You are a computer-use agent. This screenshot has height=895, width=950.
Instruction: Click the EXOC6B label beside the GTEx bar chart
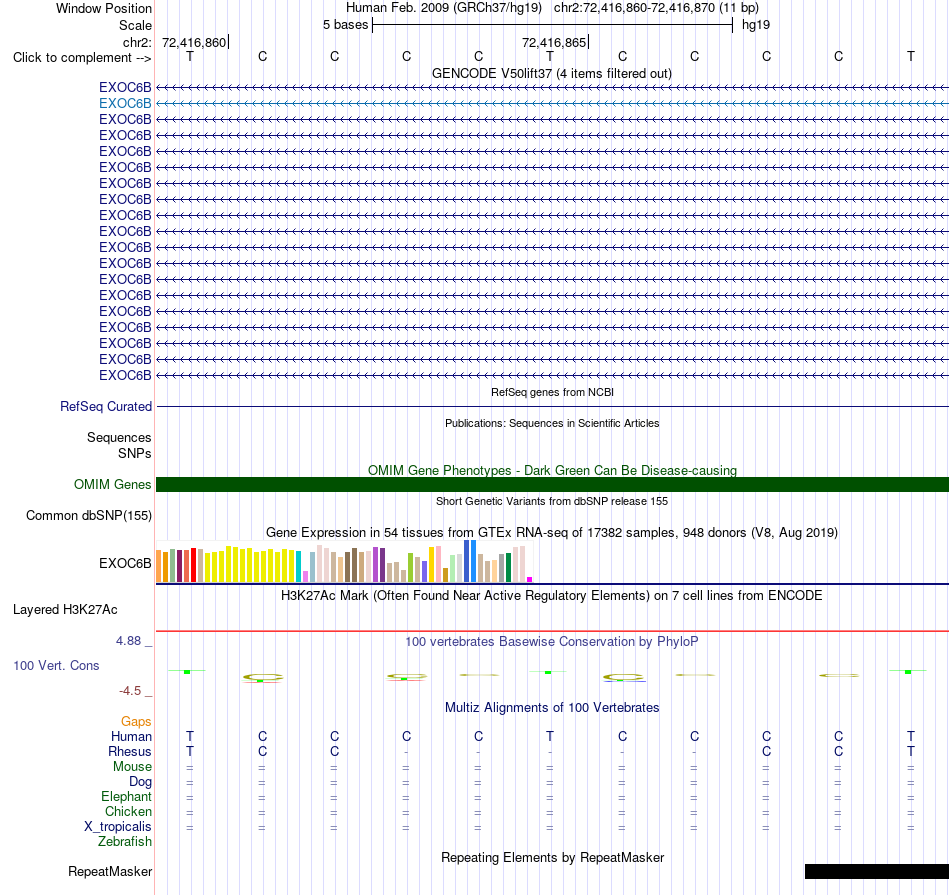[x=125, y=564]
